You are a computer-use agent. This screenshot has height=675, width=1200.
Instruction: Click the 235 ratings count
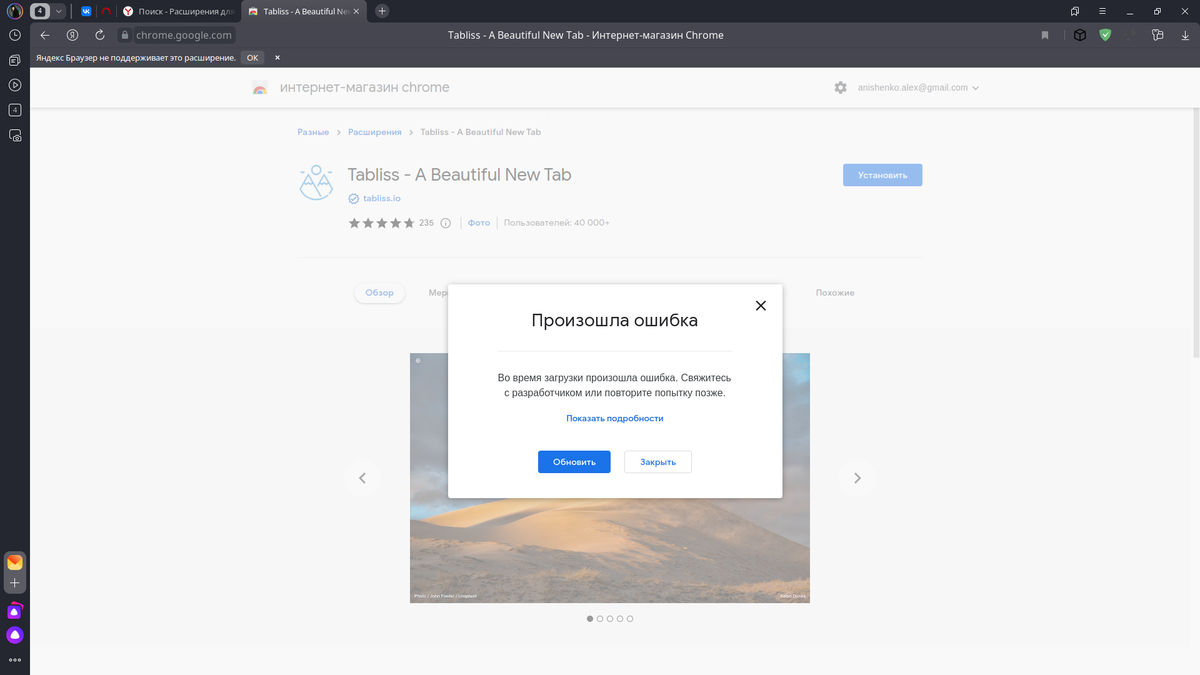(x=426, y=223)
